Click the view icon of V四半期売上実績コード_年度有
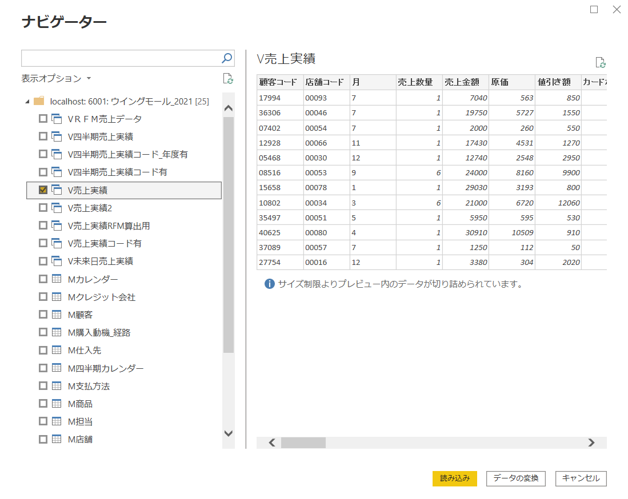Image resolution: width=628 pixels, height=499 pixels. click(57, 154)
